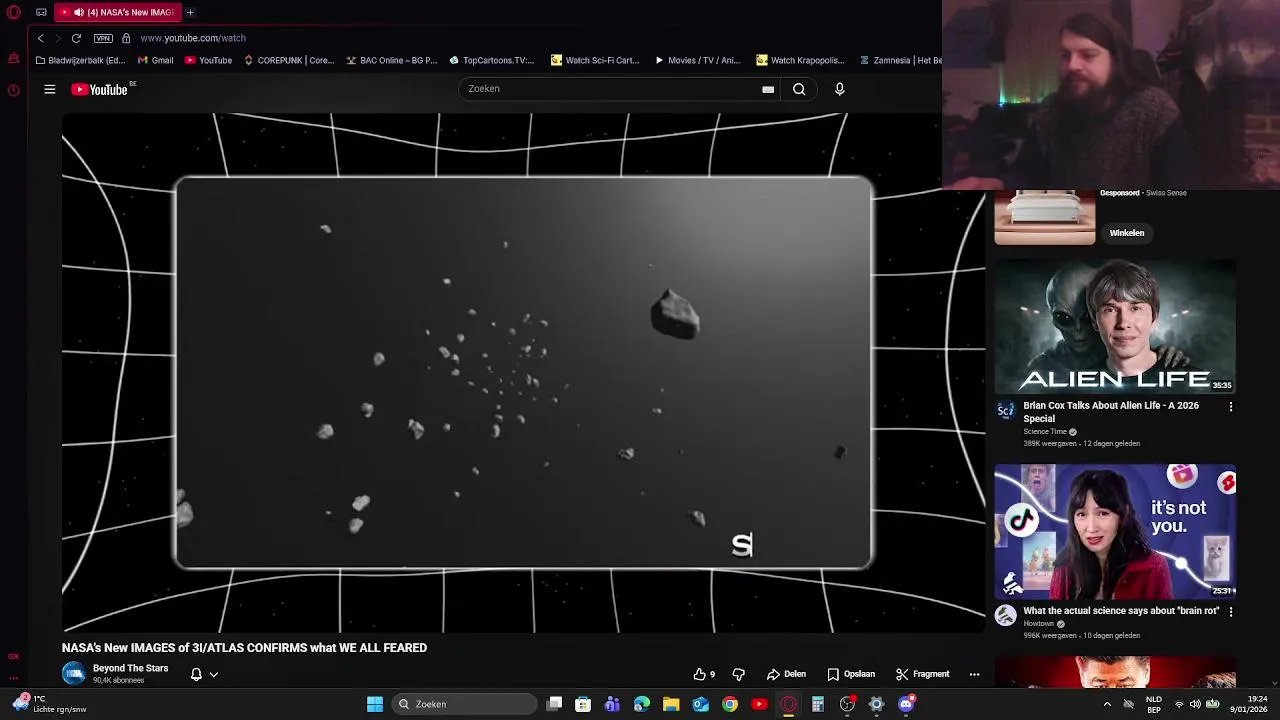This screenshot has width=1280, height=720.
Task: Open the sponsored bed ad thumbnail
Action: click(1045, 217)
